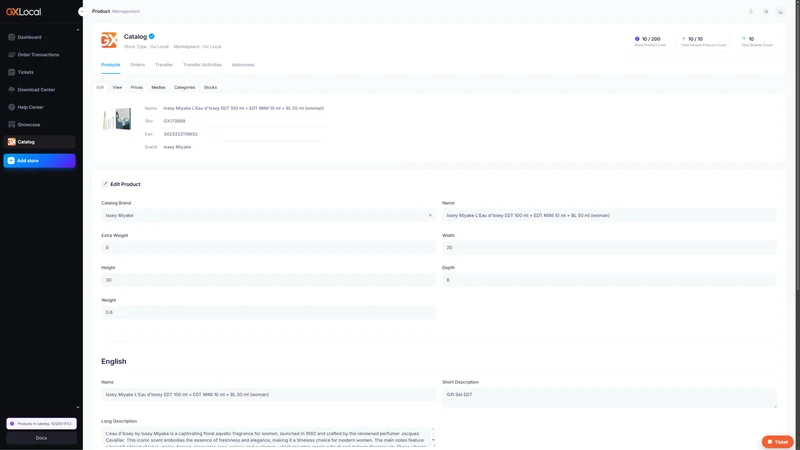The height and width of the screenshot is (450, 800).
Task: Select the Medias sub-tab
Action: (x=158, y=87)
